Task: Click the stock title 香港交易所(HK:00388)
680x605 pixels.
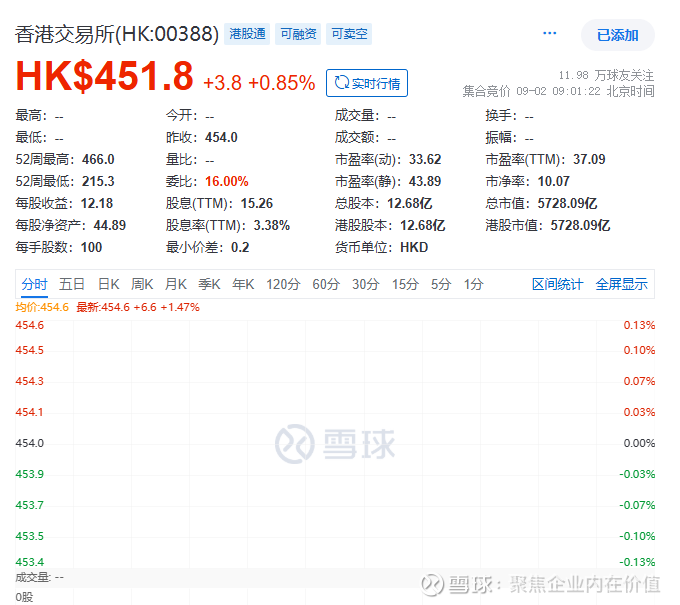Action: (x=117, y=34)
